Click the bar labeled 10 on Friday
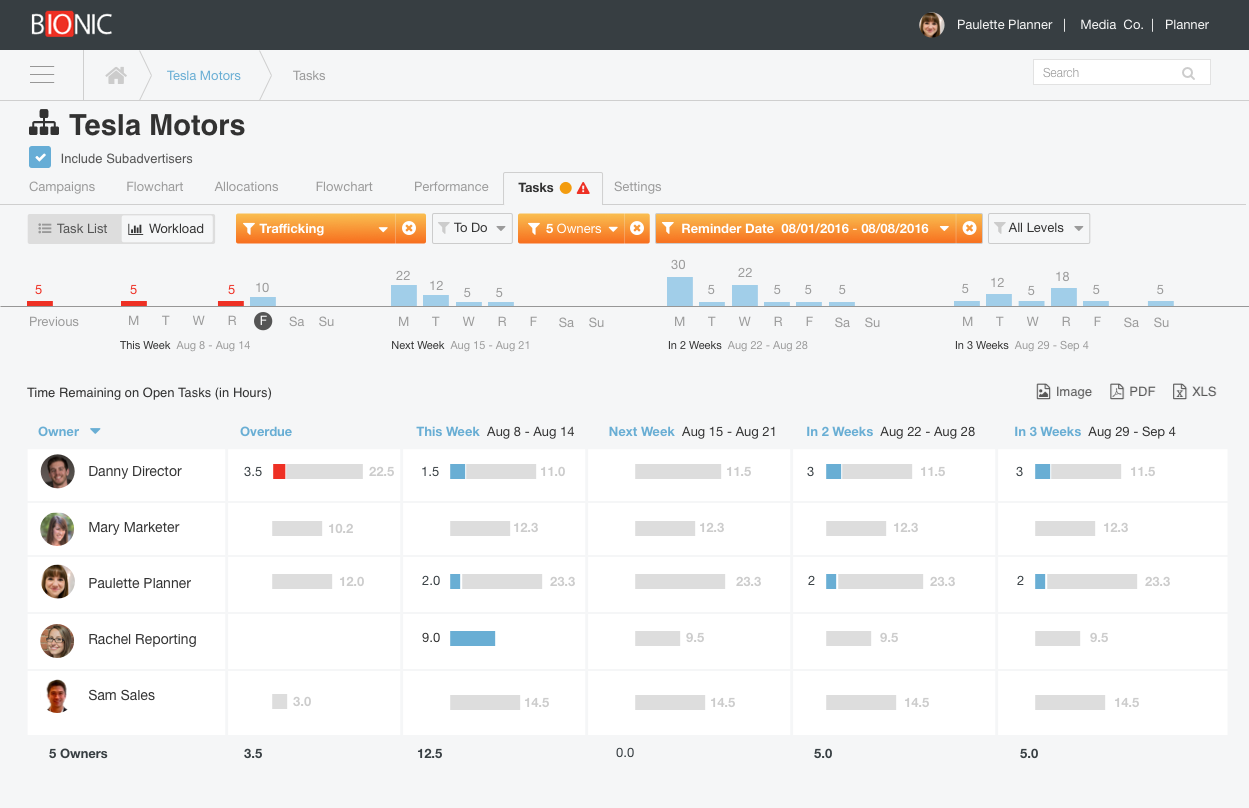 263,301
